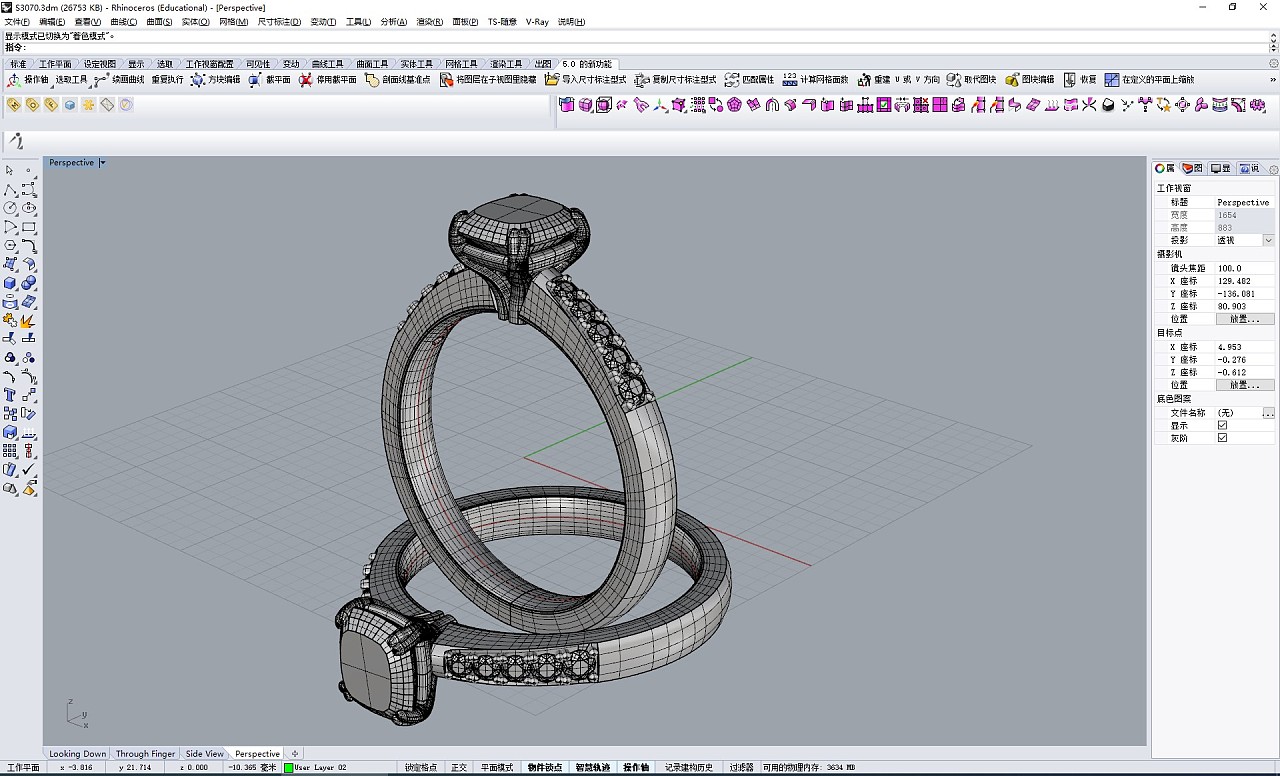Image resolution: width=1280 pixels, height=776 pixels.
Task: Open the 渲染 (Render) menu
Action: (x=428, y=21)
